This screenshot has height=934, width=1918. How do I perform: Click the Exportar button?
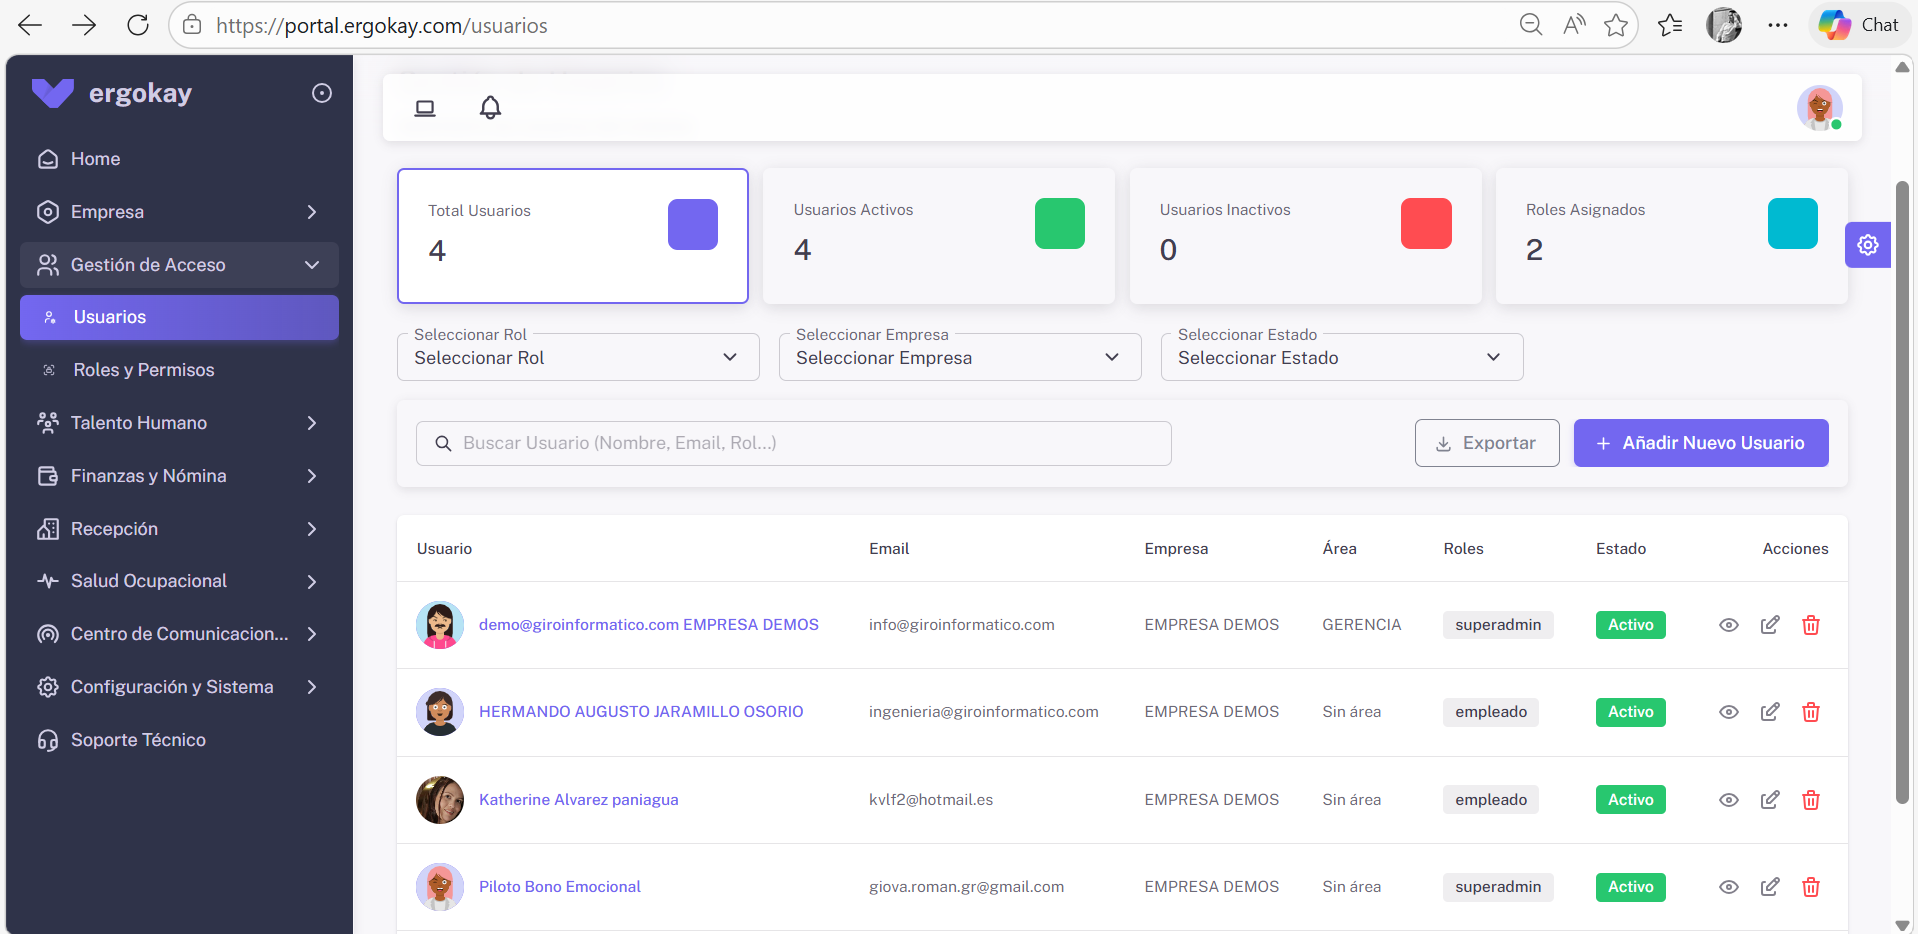point(1487,443)
